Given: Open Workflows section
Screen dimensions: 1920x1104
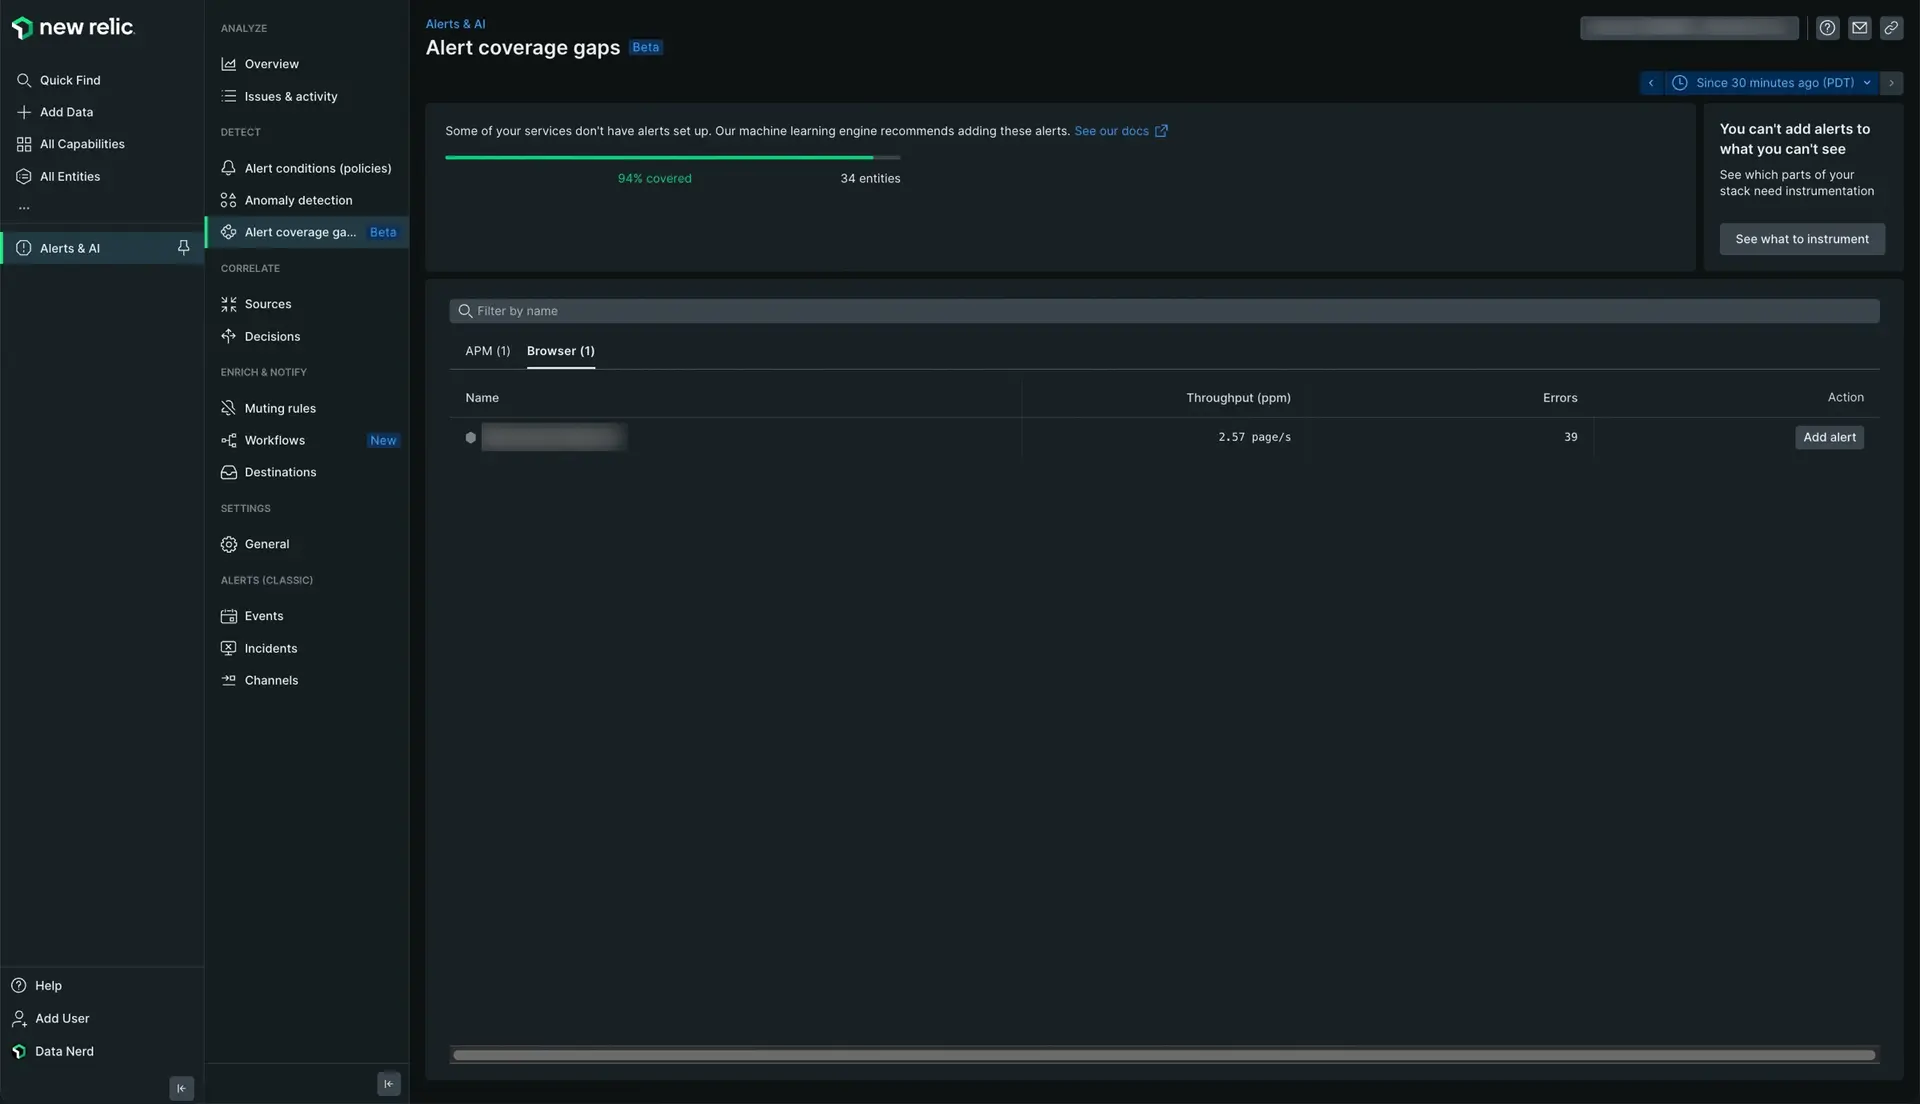Looking at the screenshot, I should pyautogui.click(x=275, y=440).
